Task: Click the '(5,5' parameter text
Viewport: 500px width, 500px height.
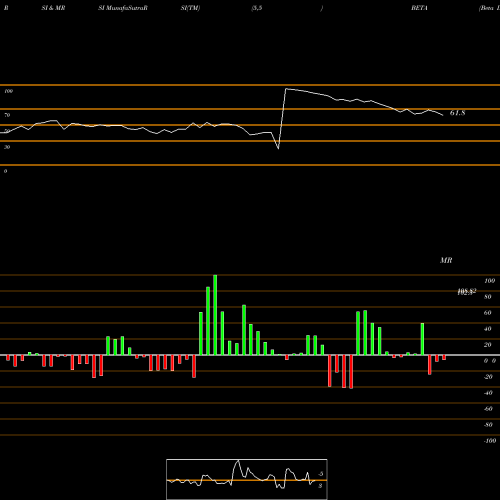Action: pos(257,8)
